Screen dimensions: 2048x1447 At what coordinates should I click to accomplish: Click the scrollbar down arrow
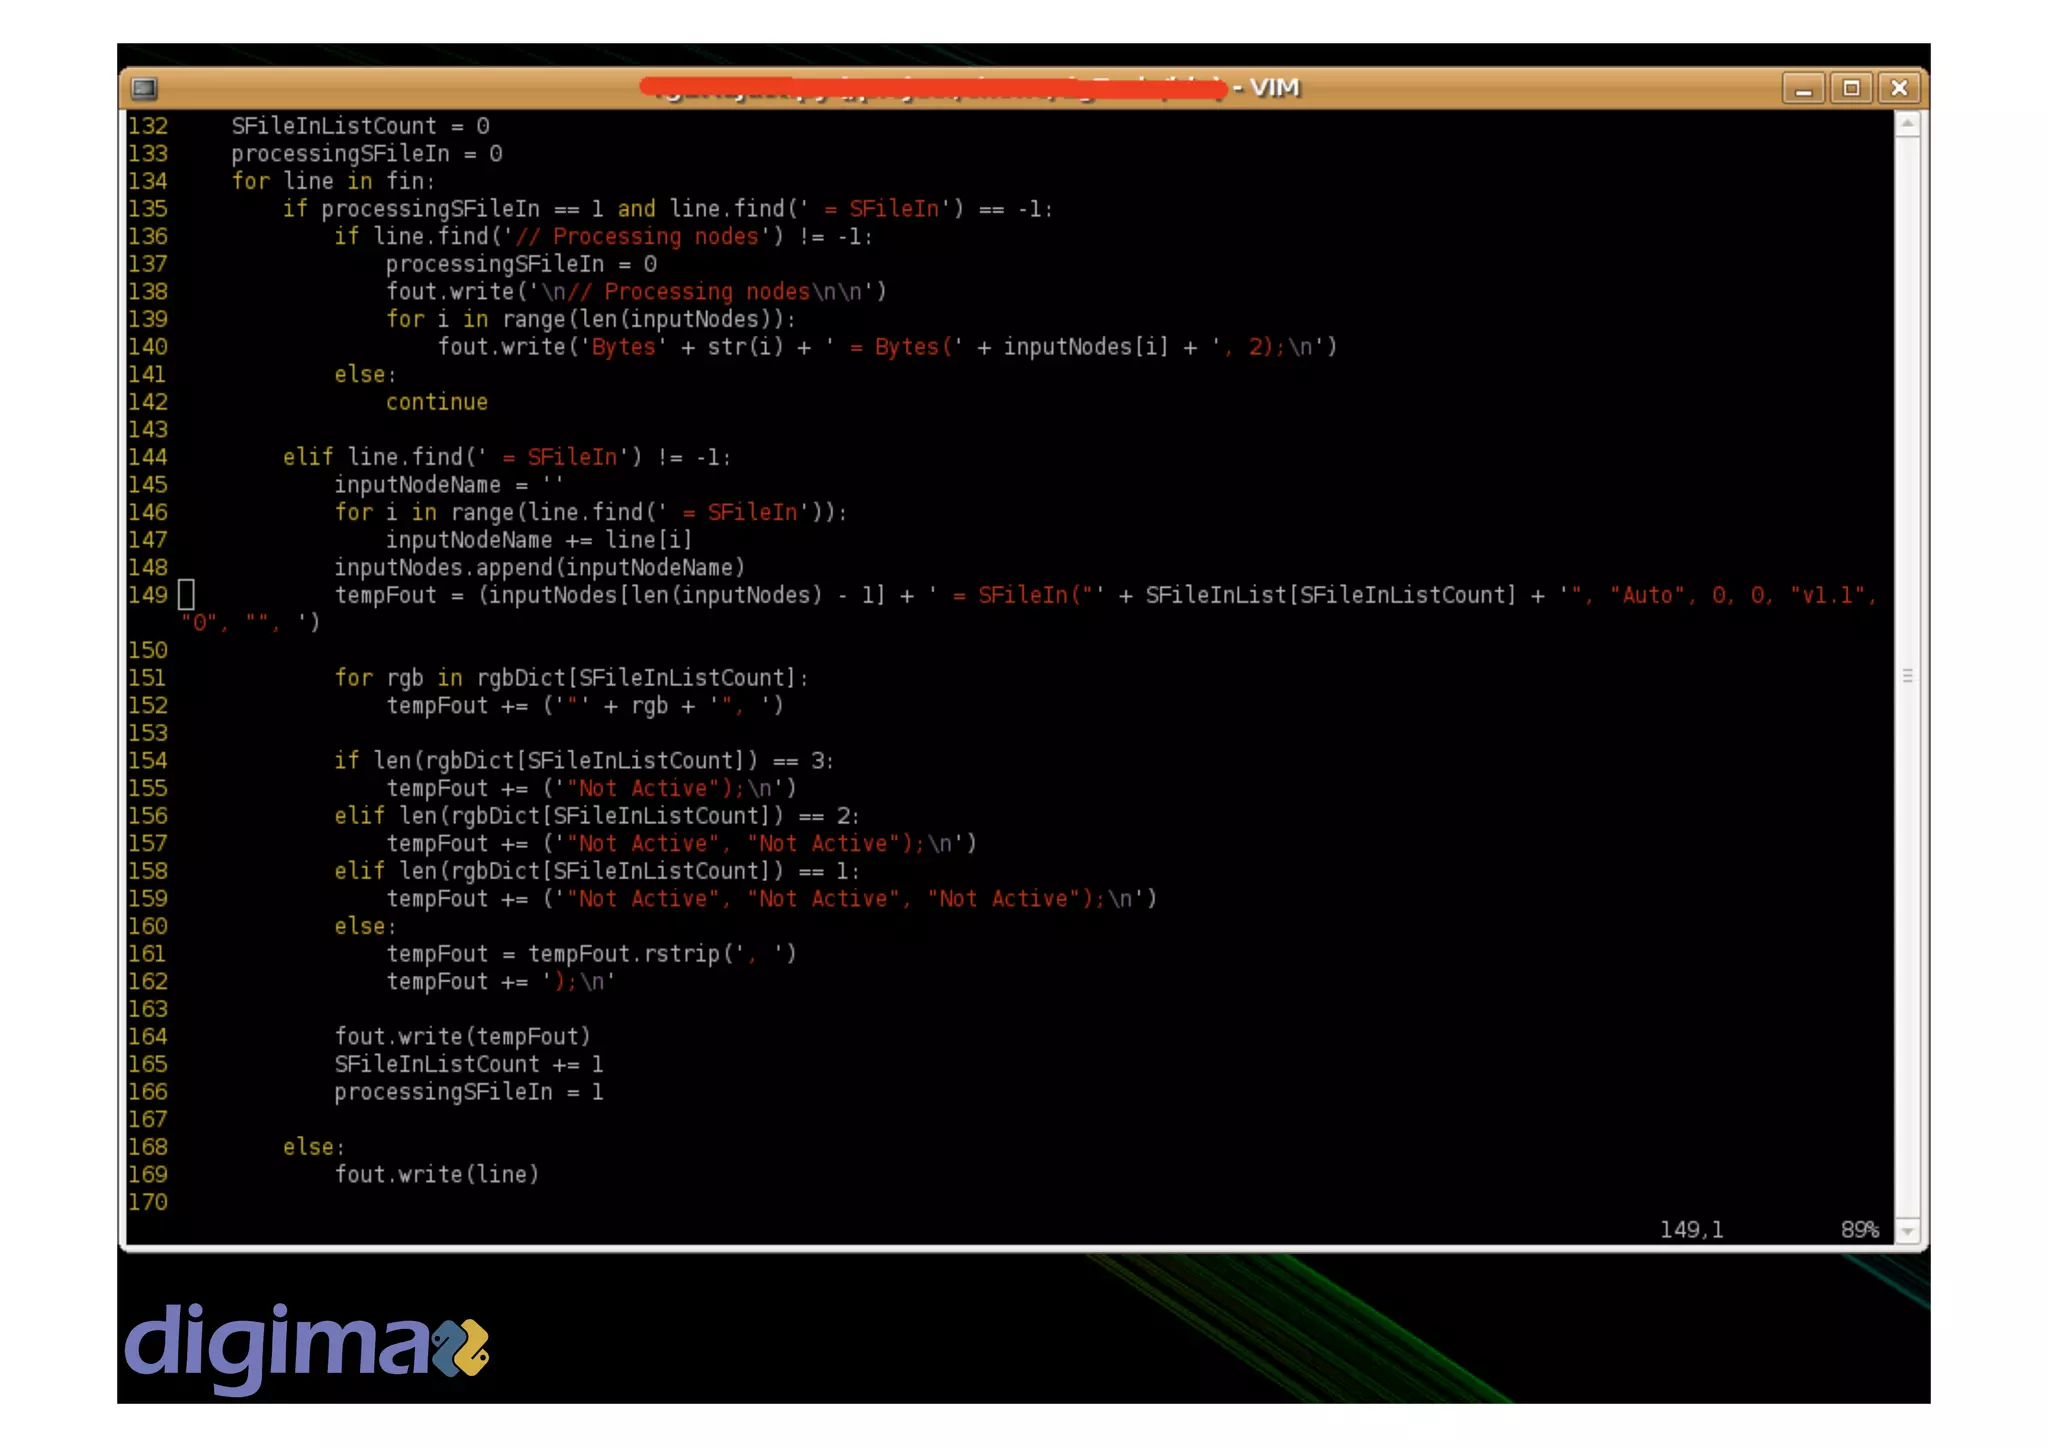point(1908,1232)
